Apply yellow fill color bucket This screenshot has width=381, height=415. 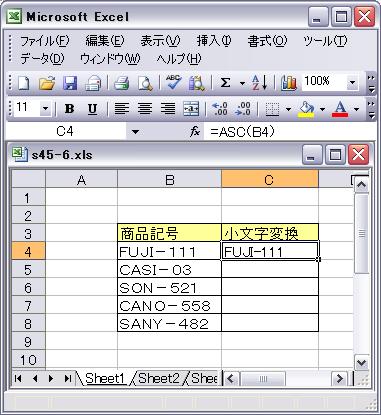[306, 109]
